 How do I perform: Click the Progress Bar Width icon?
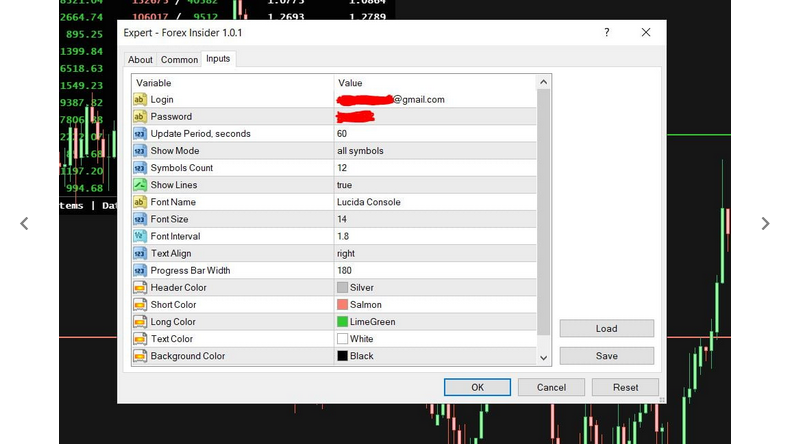pos(140,271)
